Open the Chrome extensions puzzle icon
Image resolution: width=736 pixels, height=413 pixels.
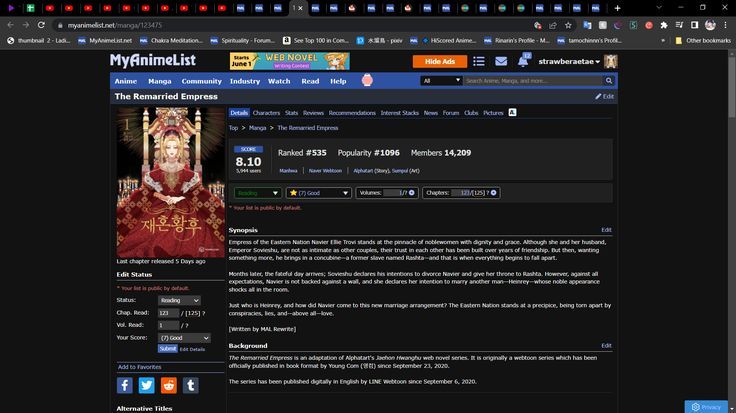(664, 25)
